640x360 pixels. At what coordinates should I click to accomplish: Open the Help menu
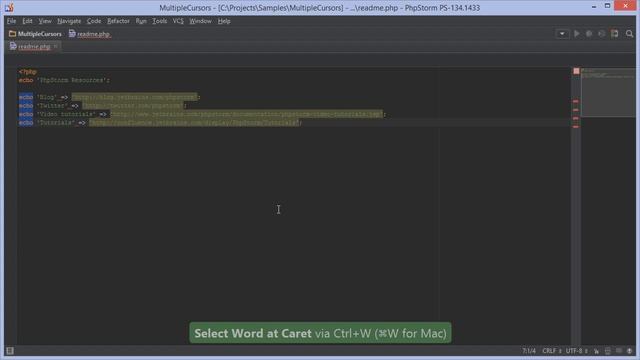pos(224,21)
